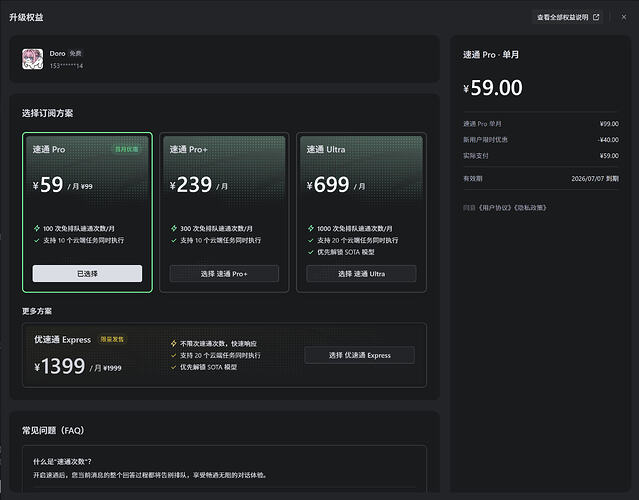Click the checkmark beside Express's 优先解锁 SOTA 模型

pos(174,367)
